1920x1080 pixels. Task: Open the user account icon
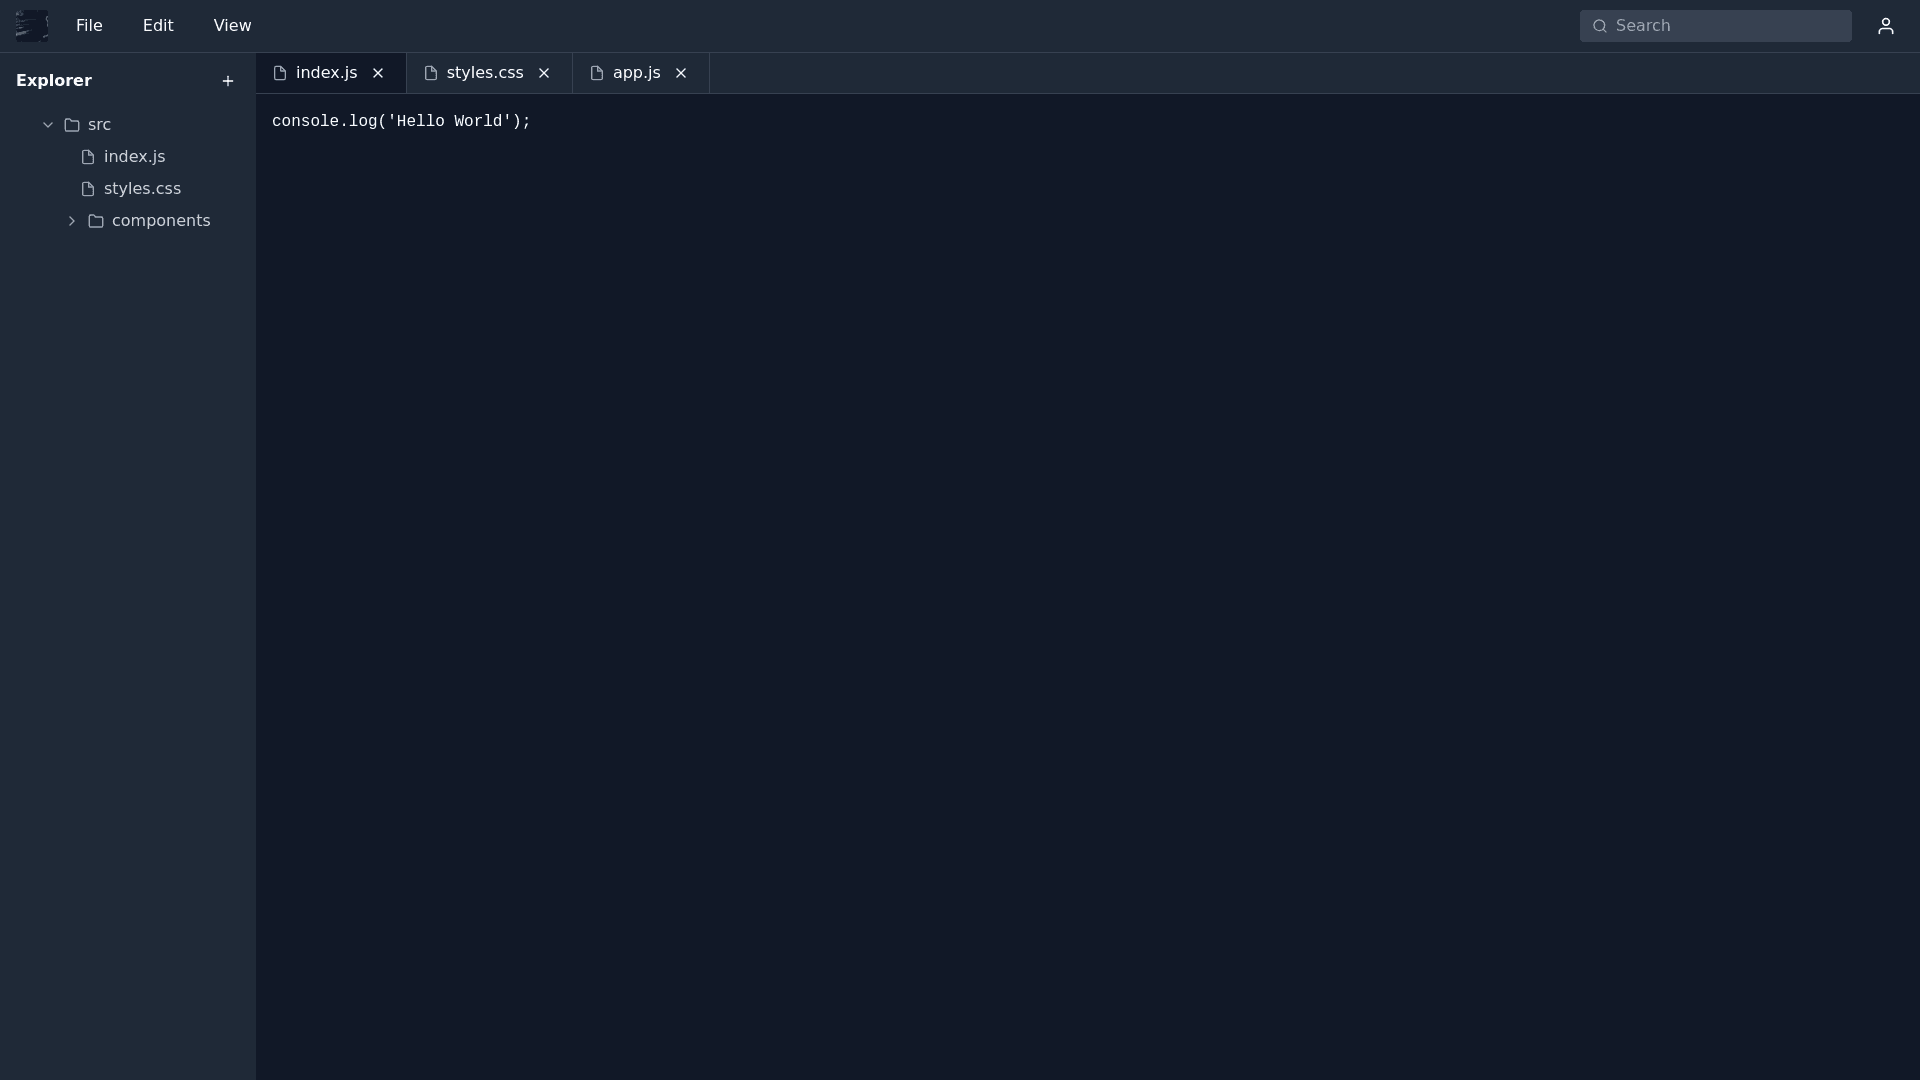(x=1885, y=26)
